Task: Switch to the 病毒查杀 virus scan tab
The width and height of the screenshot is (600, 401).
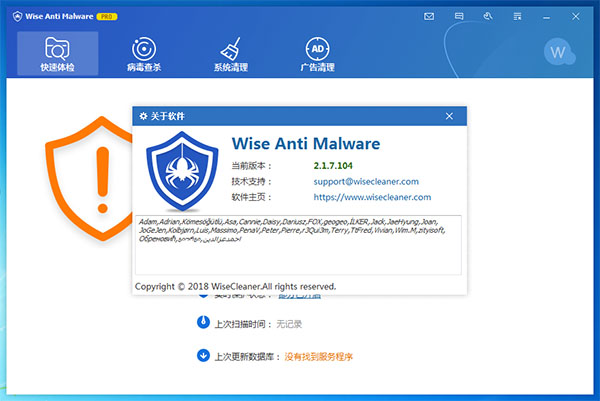Action: click(144, 54)
